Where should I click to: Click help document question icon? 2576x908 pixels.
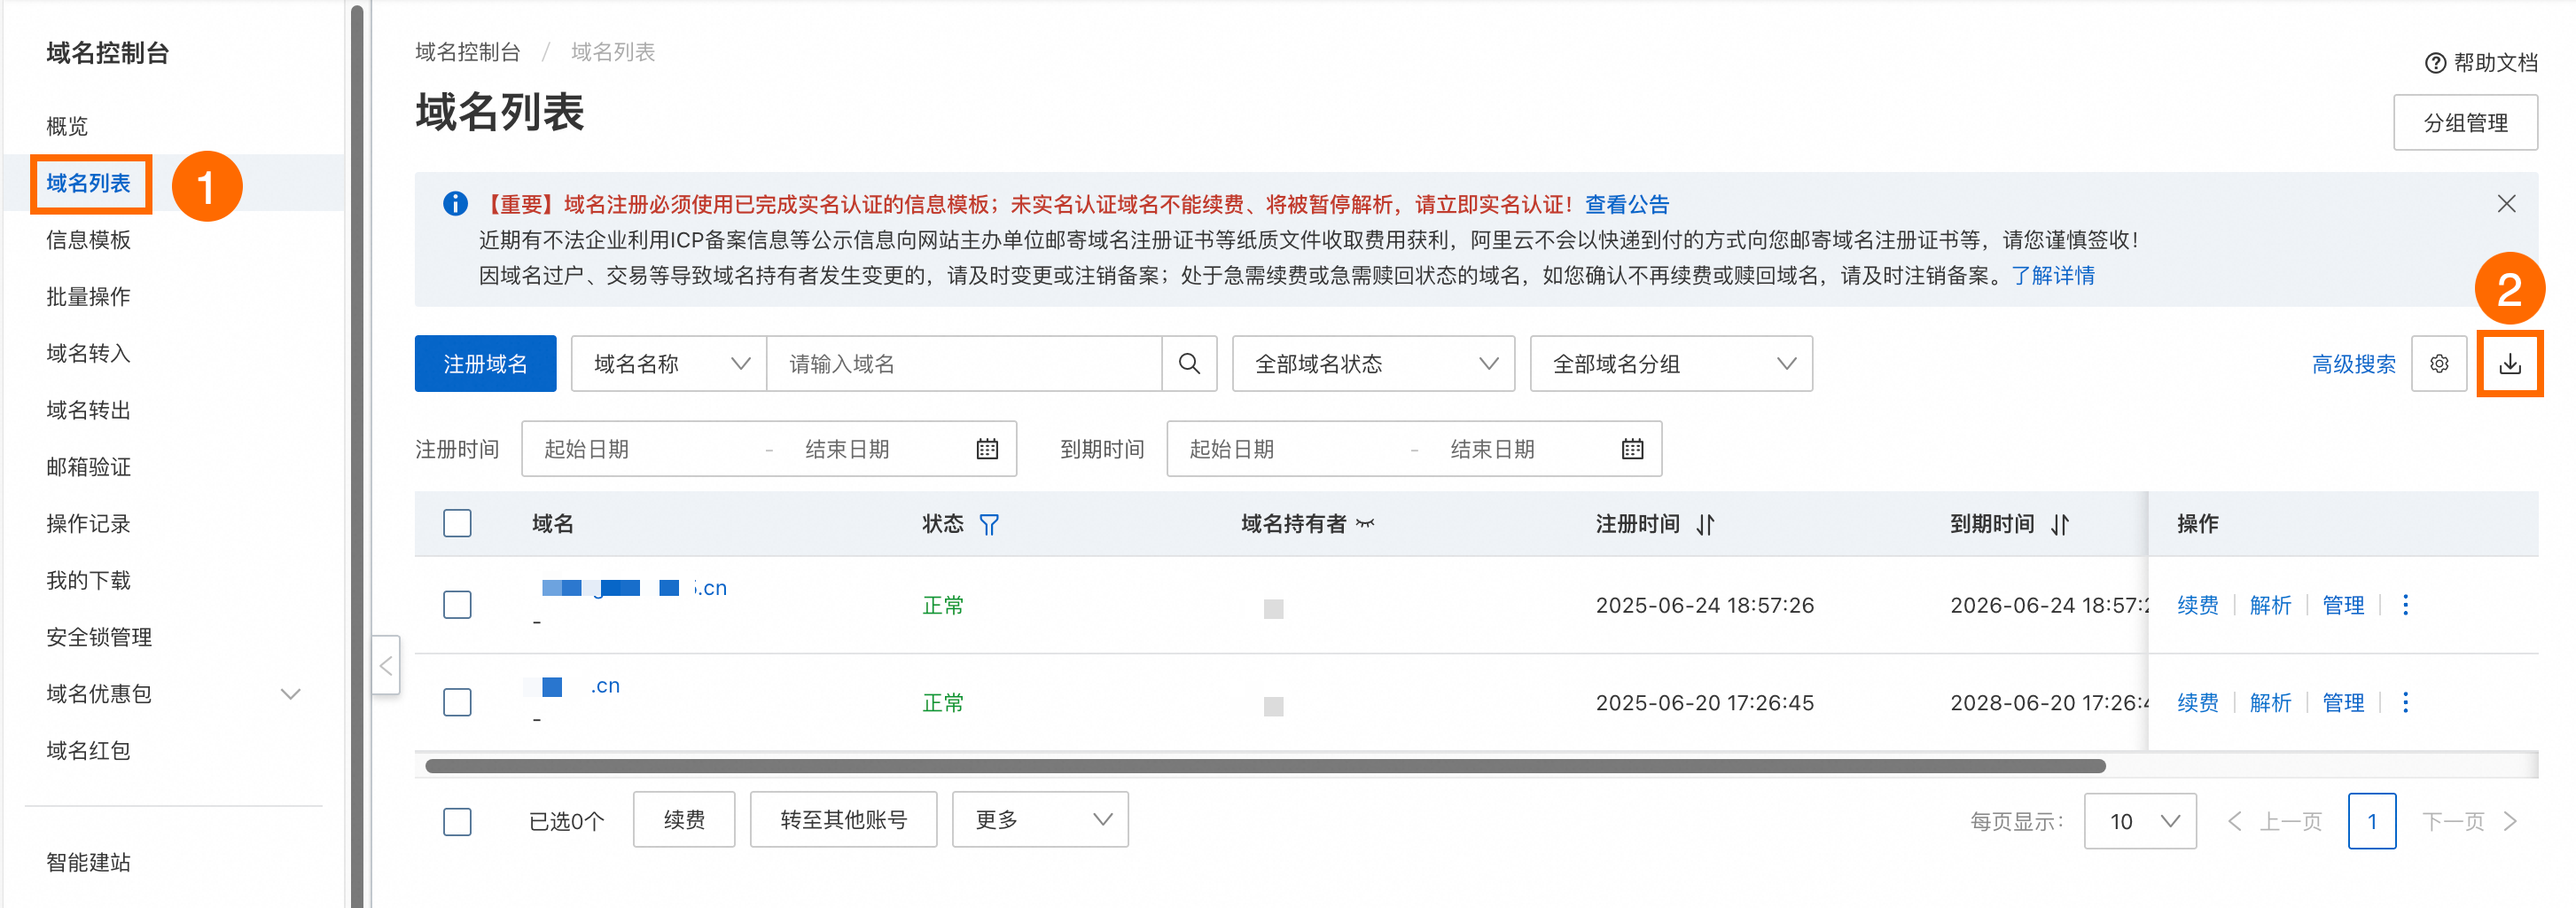click(2435, 63)
